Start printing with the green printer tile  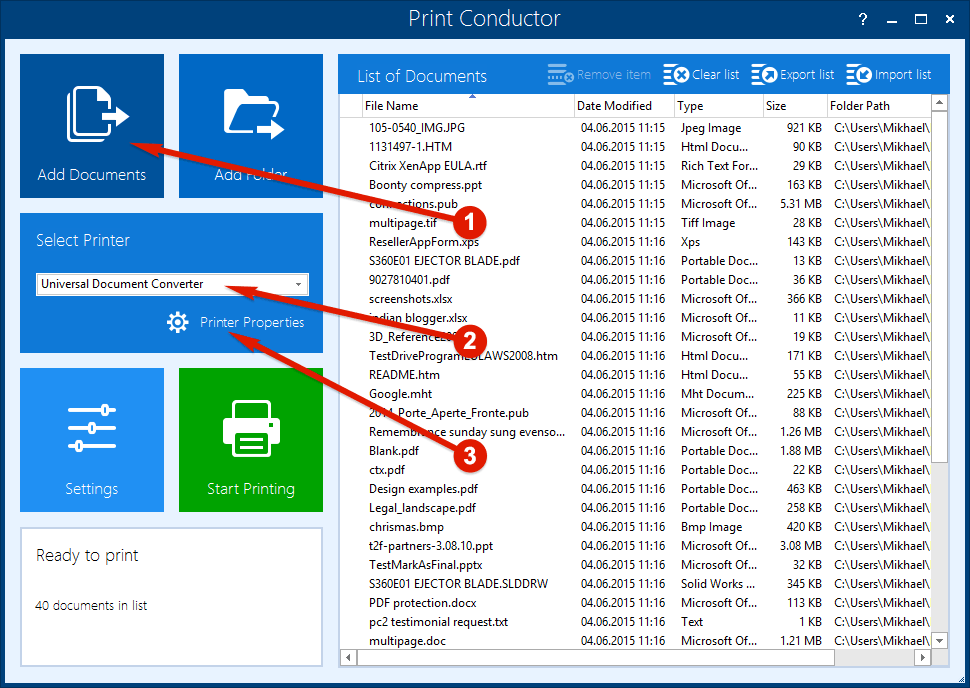tap(250, 440)
